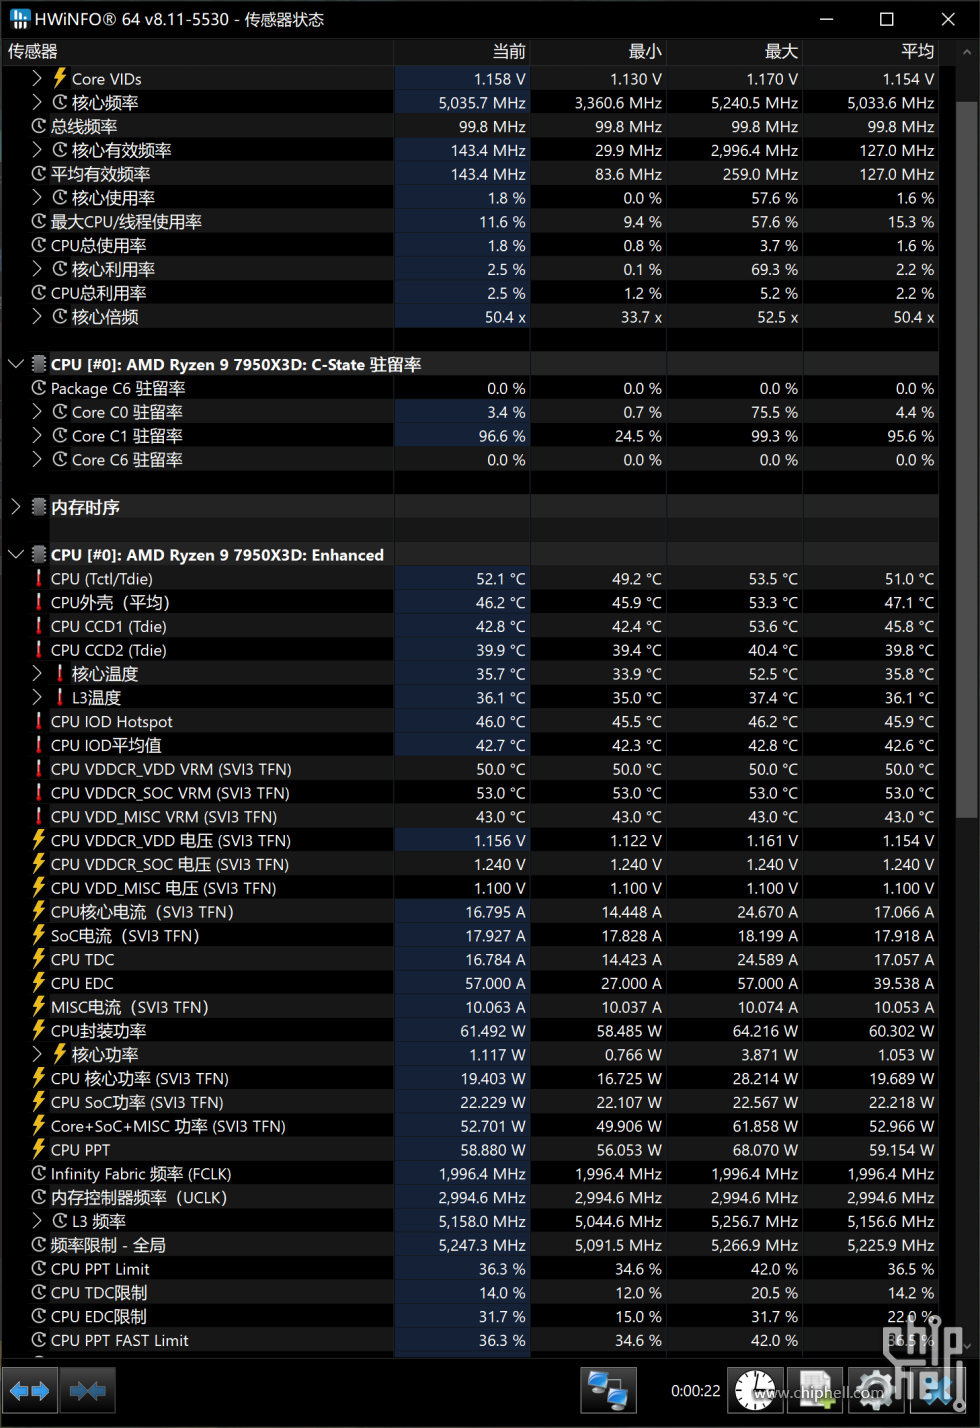
Task: Select the CPU TDC限制 row label
Action: coord(99,1293)
